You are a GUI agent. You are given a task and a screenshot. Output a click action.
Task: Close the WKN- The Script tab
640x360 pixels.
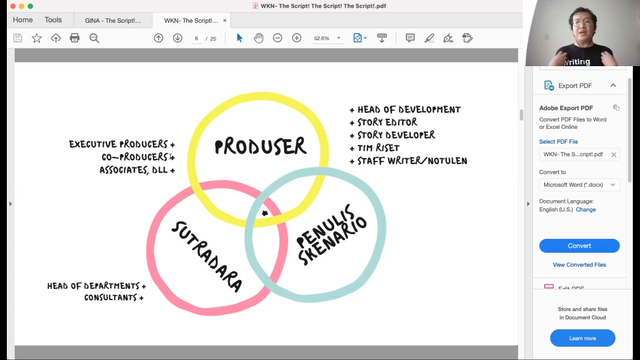pos(224,20)
